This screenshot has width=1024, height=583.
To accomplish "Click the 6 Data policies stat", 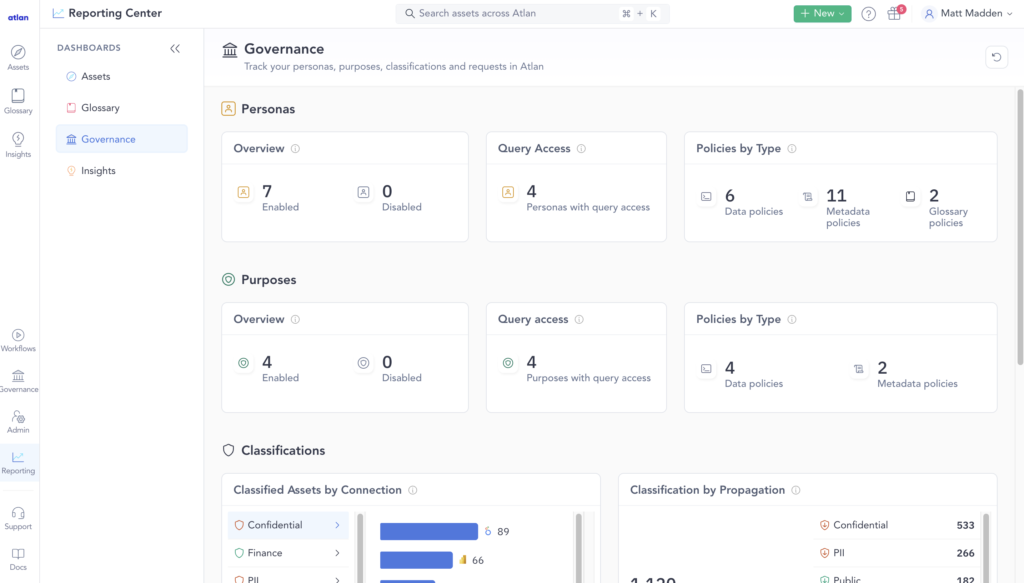I will (741, 203).
